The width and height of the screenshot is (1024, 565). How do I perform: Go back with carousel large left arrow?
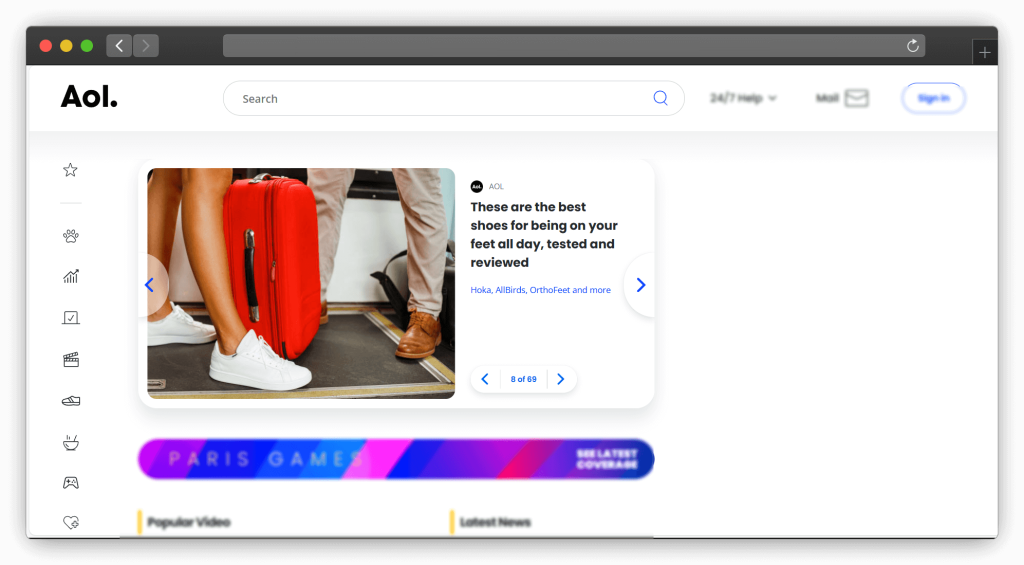tap(150, 285)
